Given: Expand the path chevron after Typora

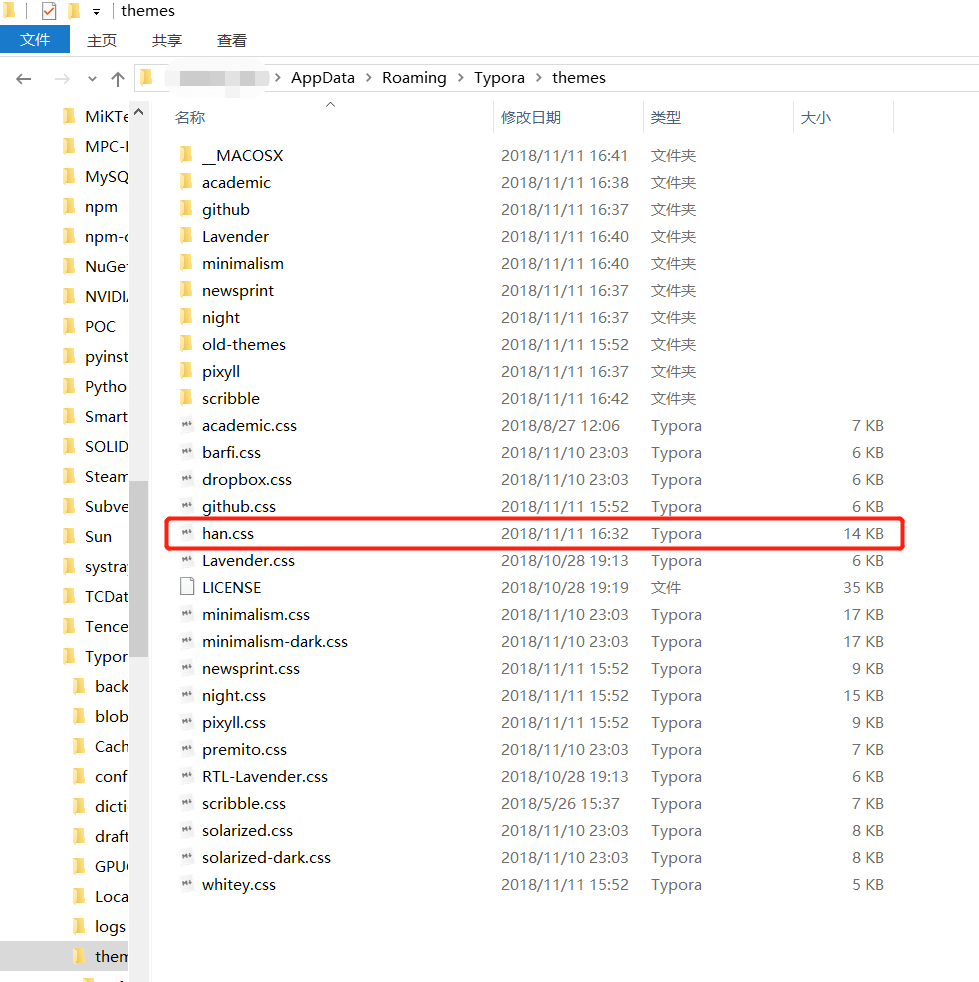Looking at the screenshot, I should point(539,78).
